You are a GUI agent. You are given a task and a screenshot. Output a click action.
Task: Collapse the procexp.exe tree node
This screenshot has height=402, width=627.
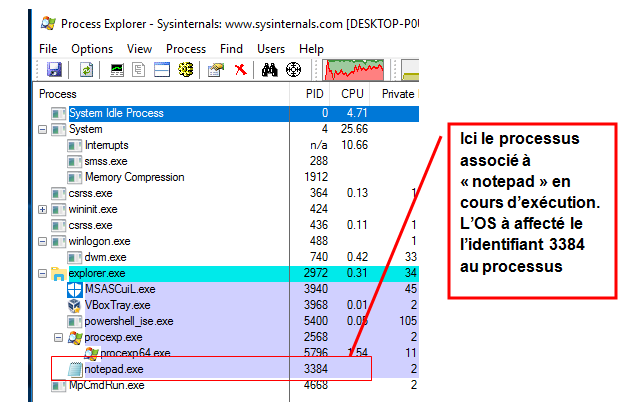click(58, 337)
